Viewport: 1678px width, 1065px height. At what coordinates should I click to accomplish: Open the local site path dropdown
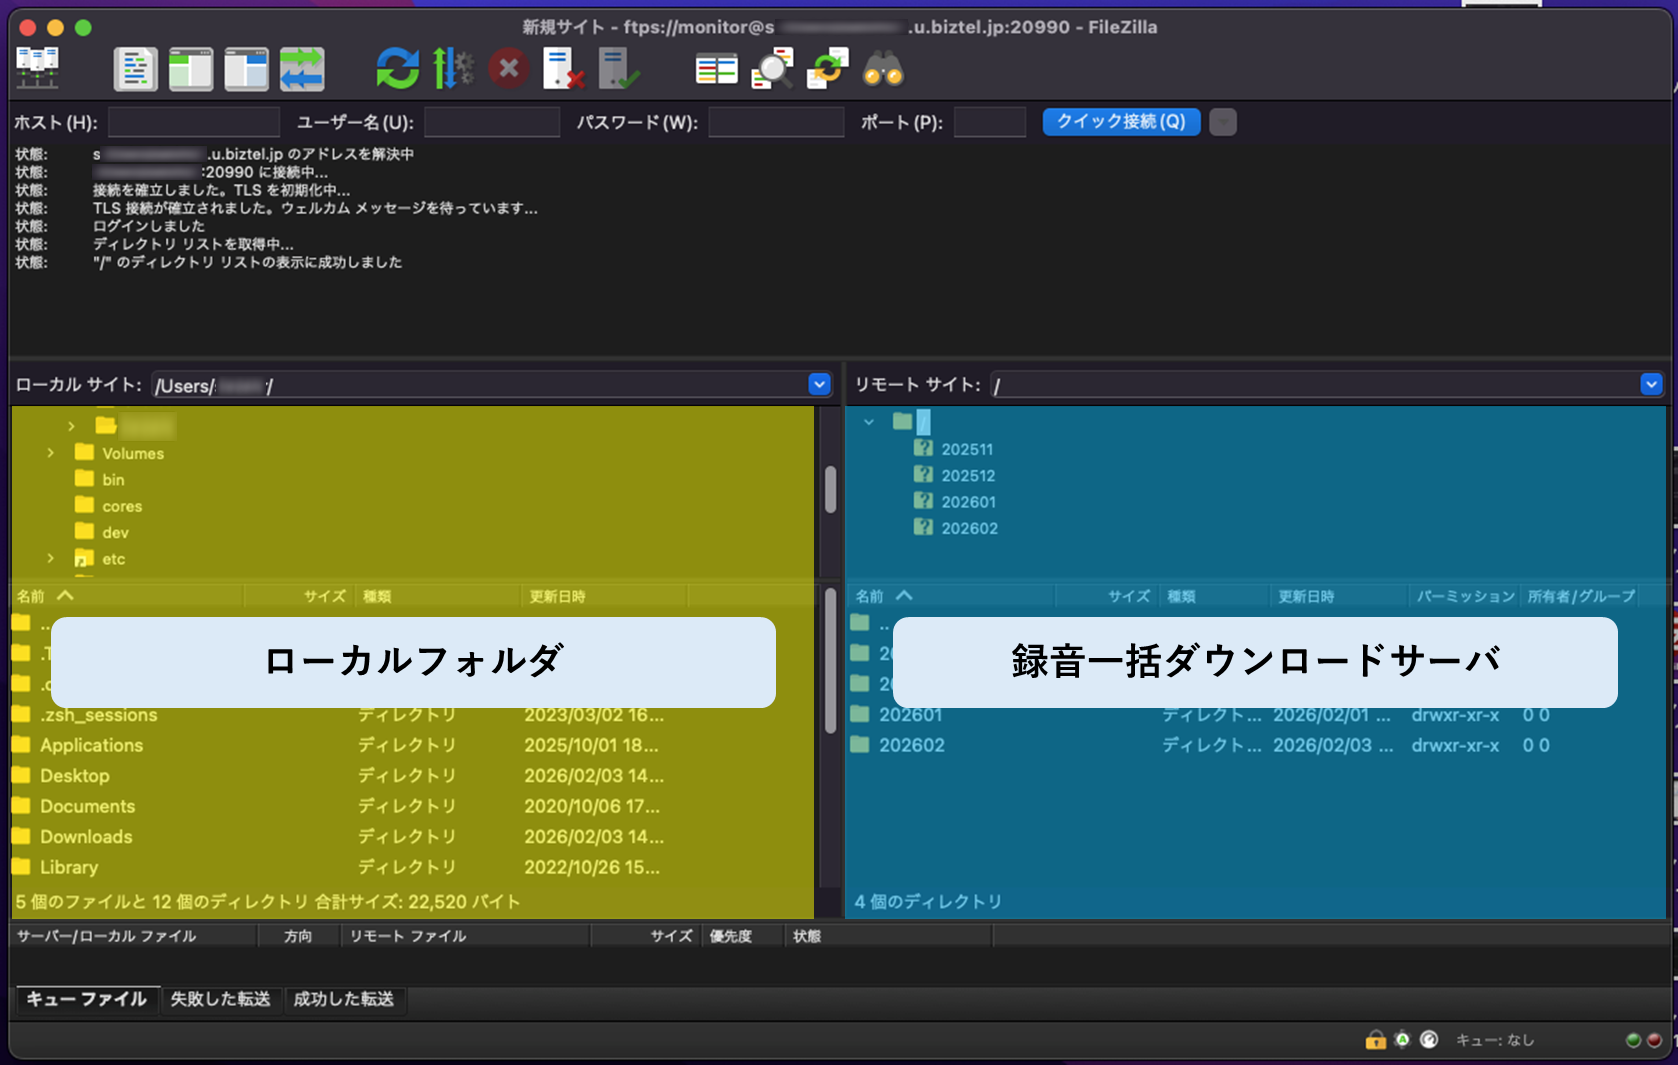819,385
